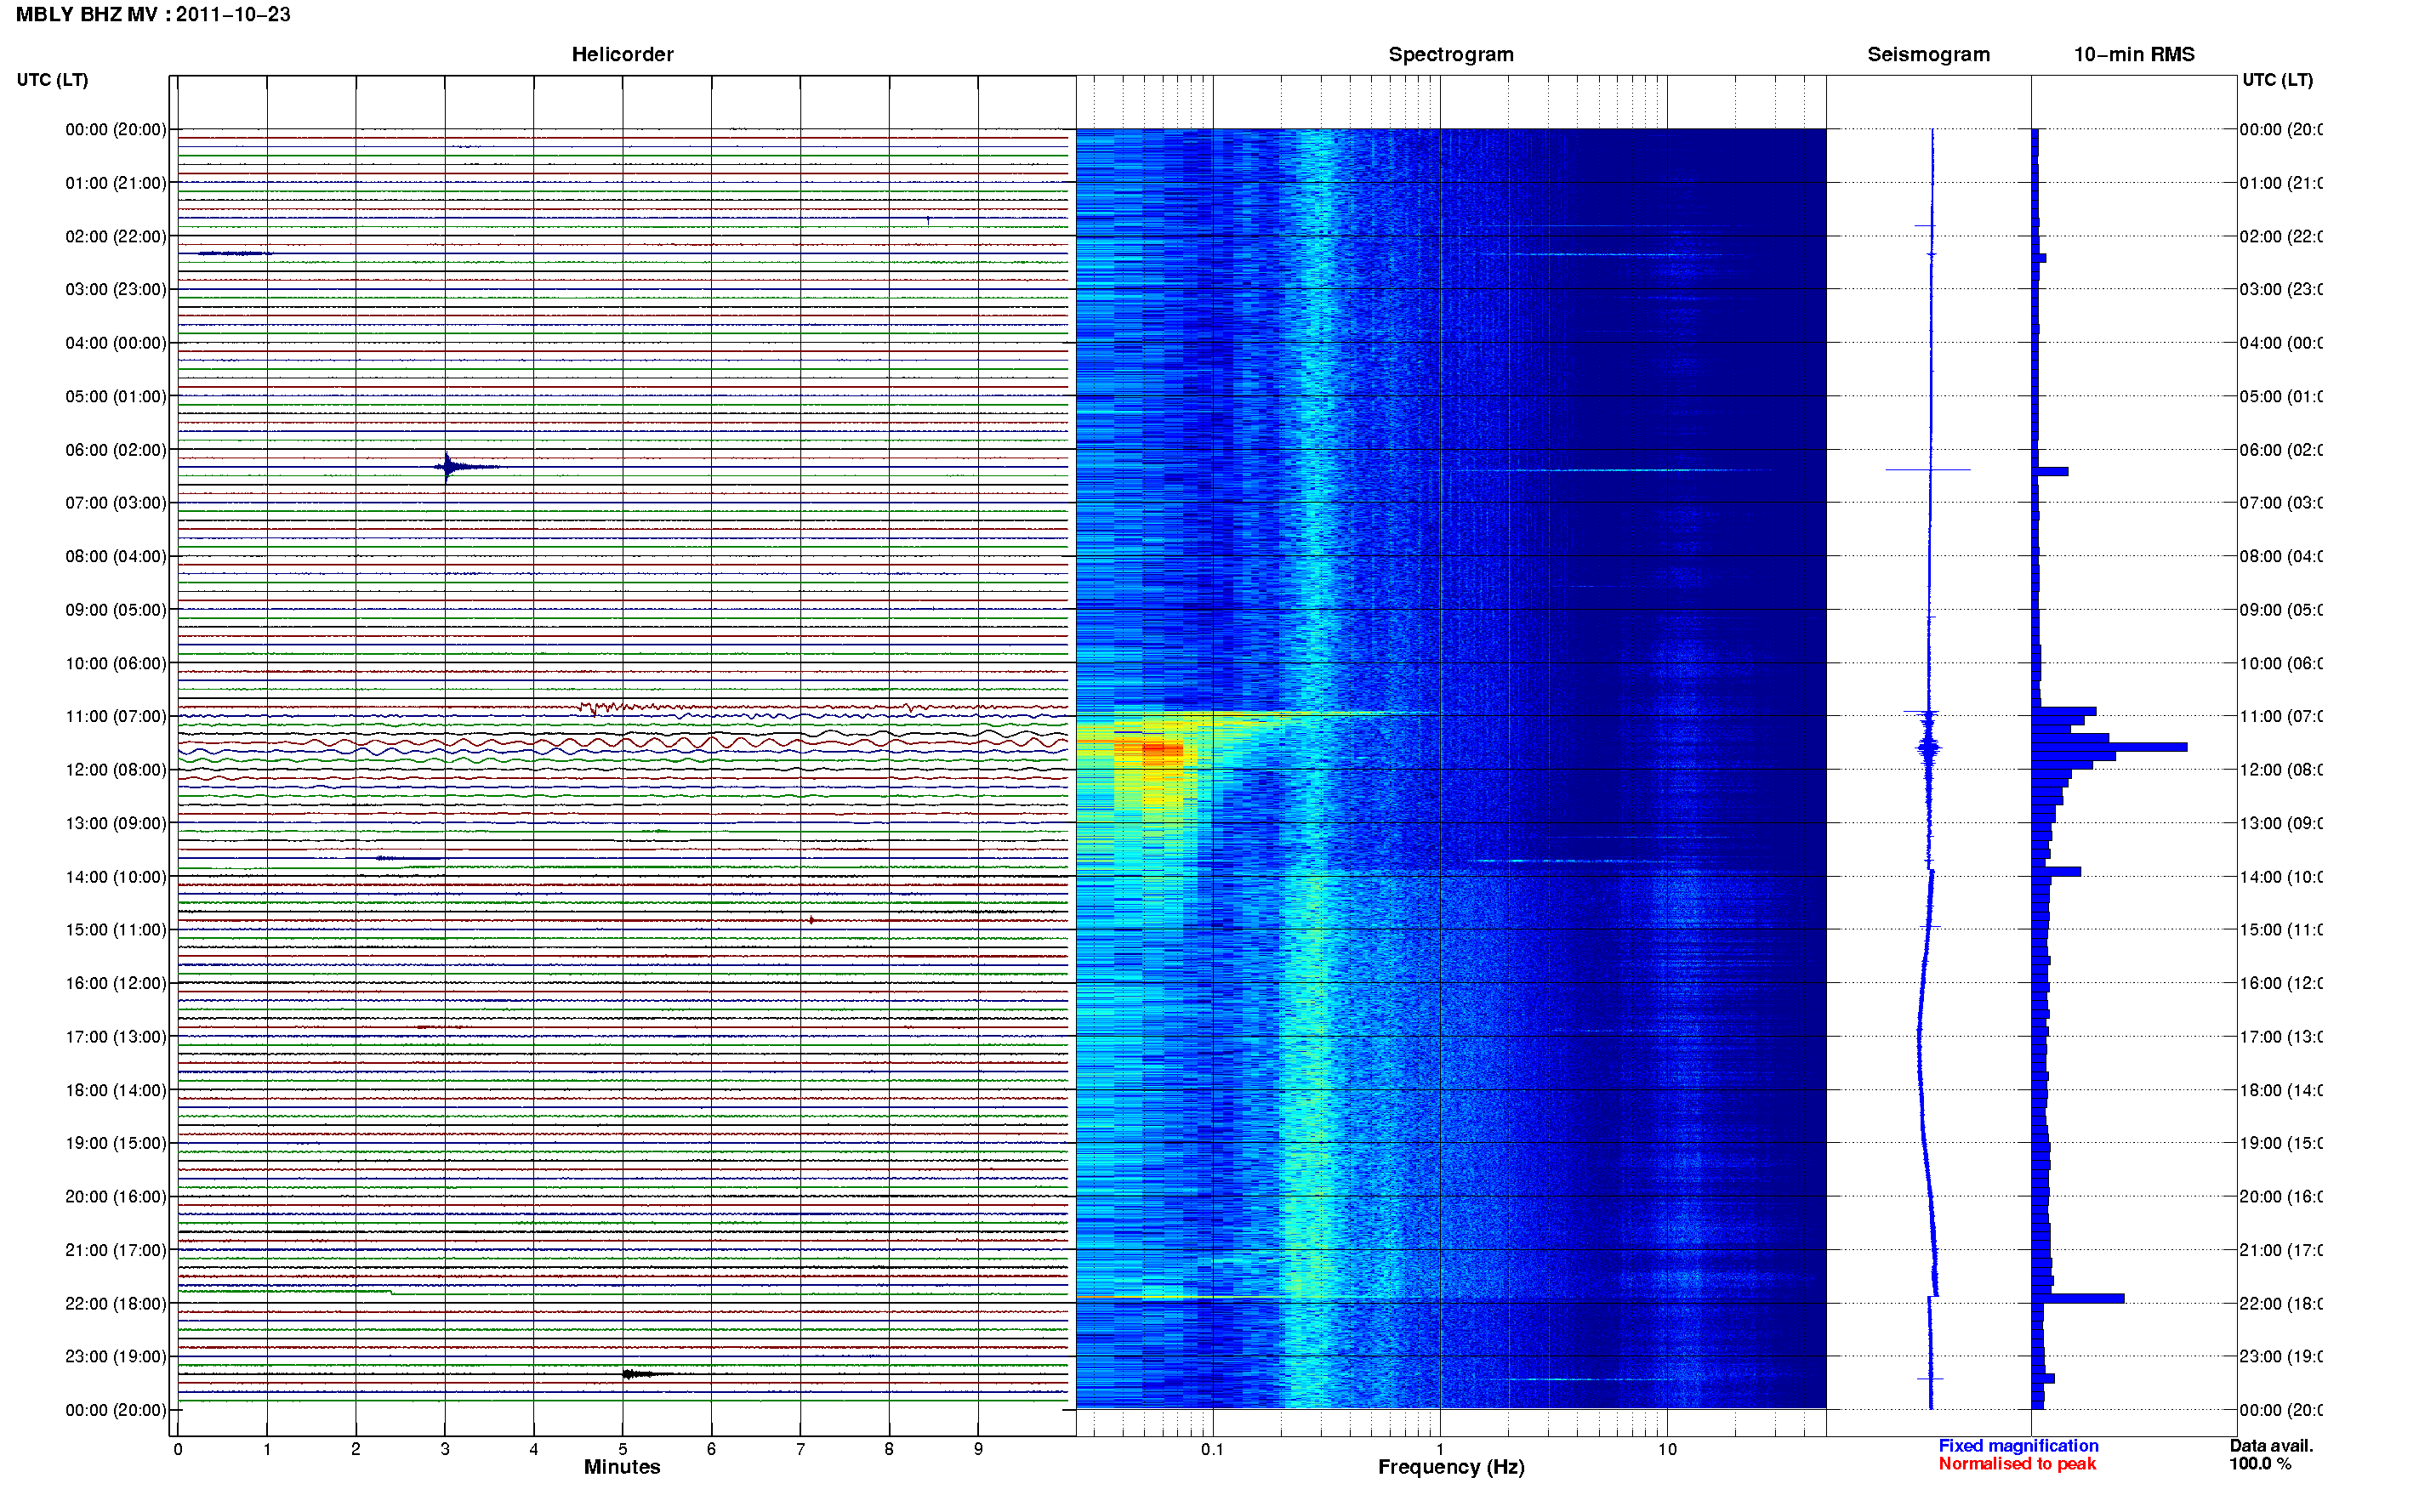Image resolution: width=2419 pixels, height=1512 pixels.
Task: Select left-axis time label "02:00 (22:00)"
Action: pos(116,237)
